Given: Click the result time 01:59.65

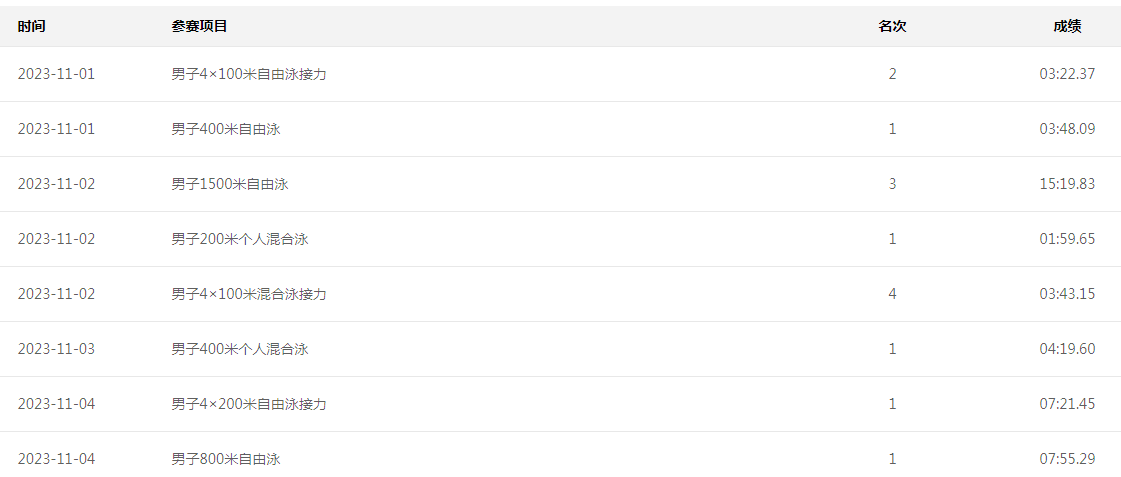Looking at the screenshot, I should [x=1067, y=239].
